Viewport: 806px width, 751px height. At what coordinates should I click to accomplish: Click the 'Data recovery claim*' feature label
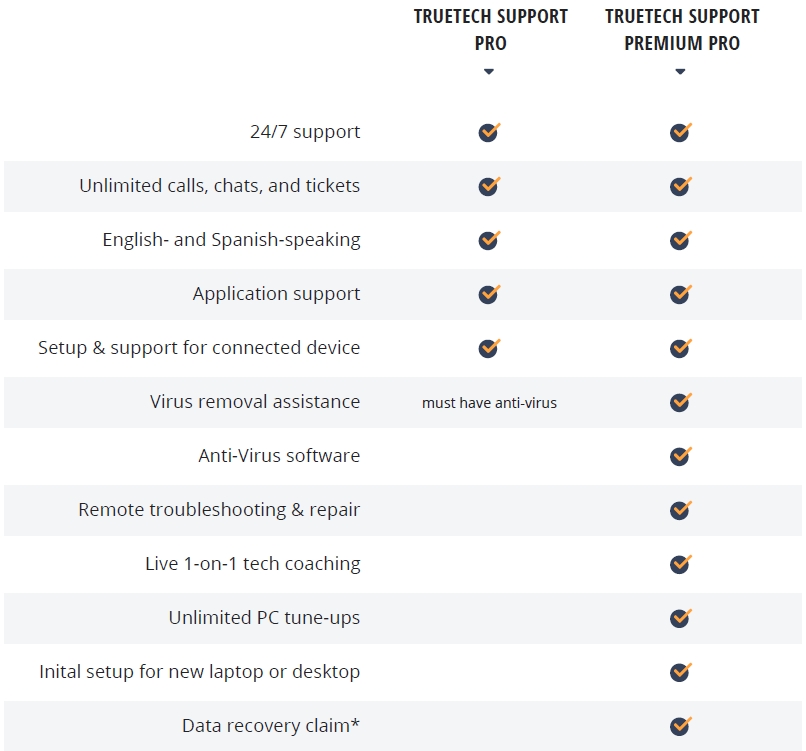[x=271, y=725]
